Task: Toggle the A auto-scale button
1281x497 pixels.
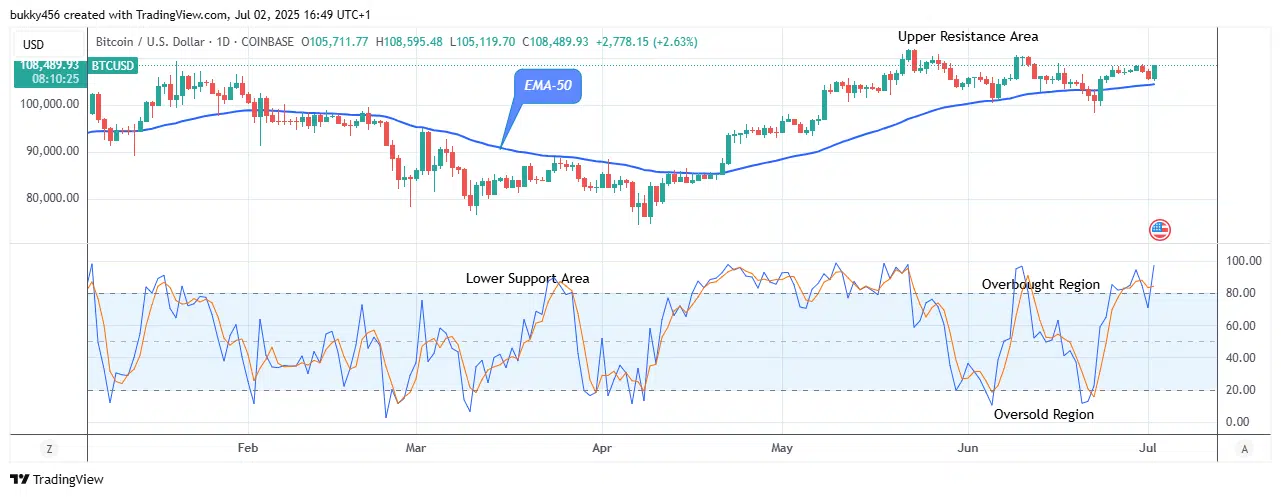Action: point(1243,449)
